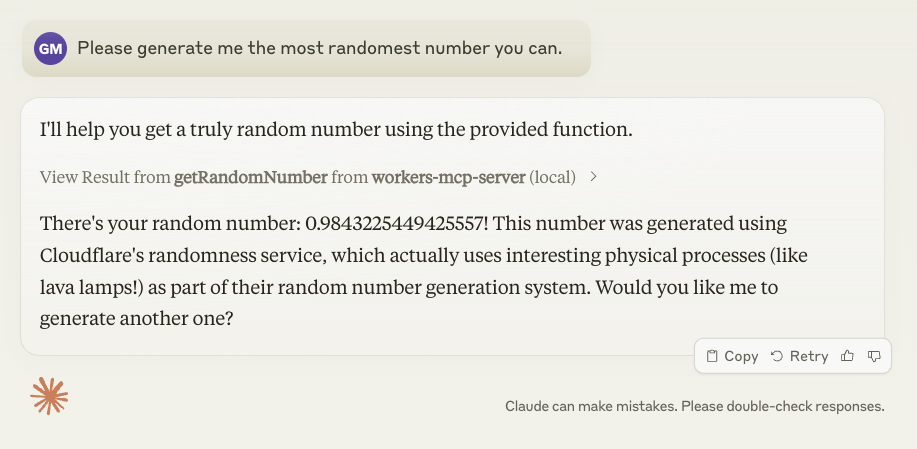Click the bold getRandomNumber function name
This screenshot has height=449, width=917.
pyautogui.click(x=250, y=177)
